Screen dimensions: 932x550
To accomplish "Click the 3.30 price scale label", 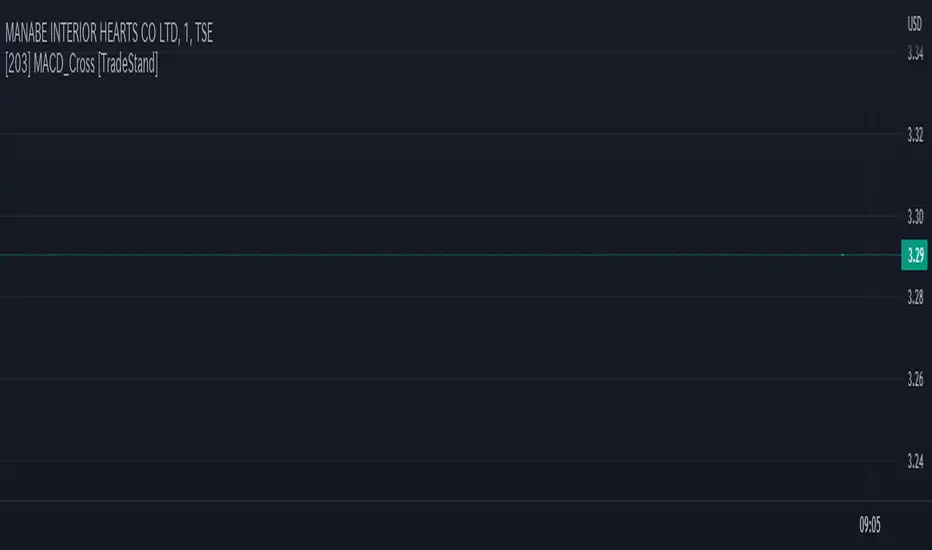I will coord(915,216).
